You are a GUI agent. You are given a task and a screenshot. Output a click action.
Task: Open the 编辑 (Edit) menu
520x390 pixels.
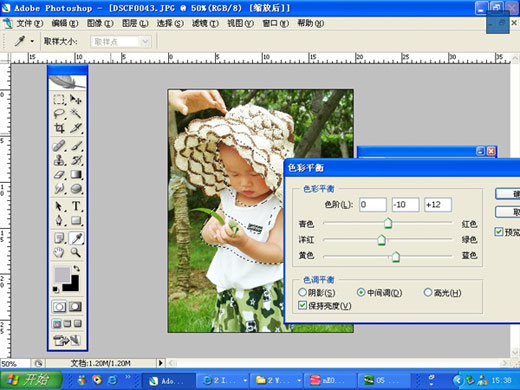coord(65,23)
